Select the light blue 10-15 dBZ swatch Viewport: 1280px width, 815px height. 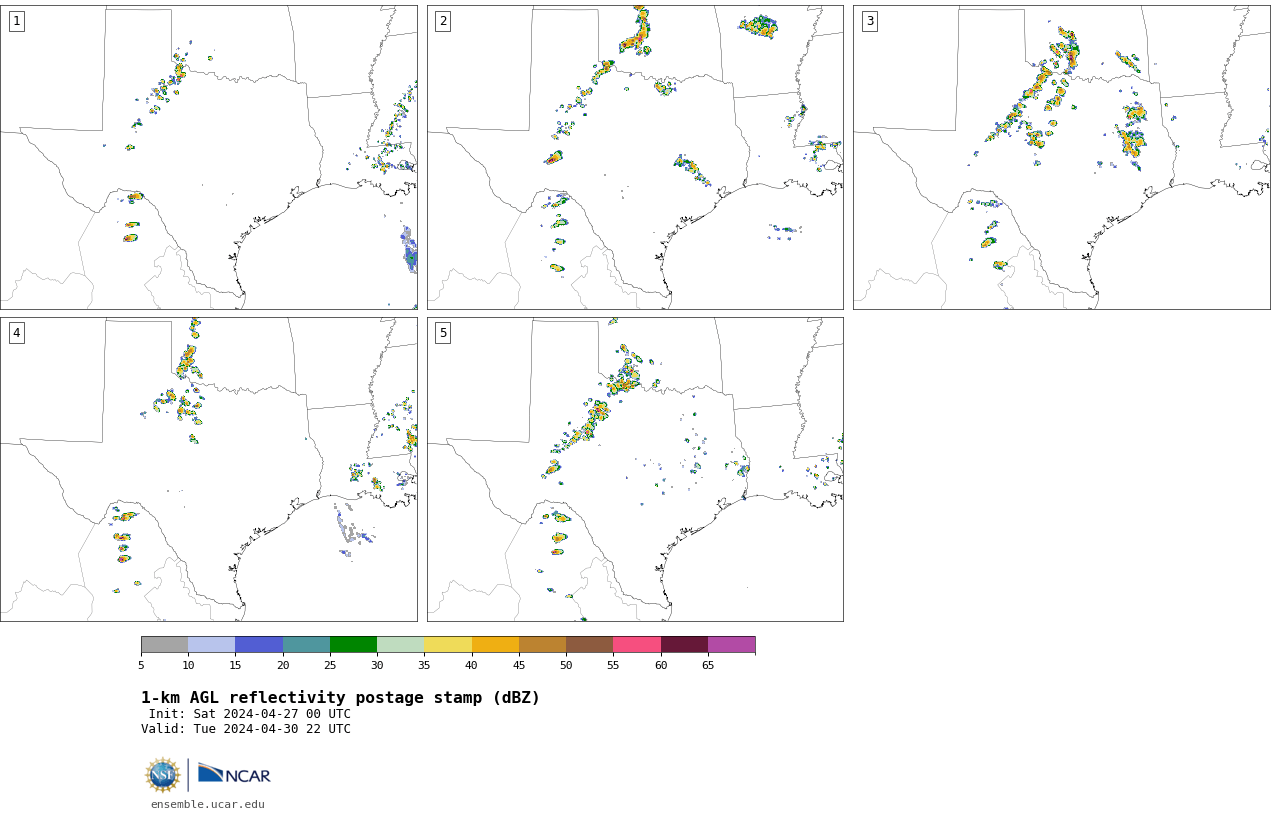coord(212,645)
